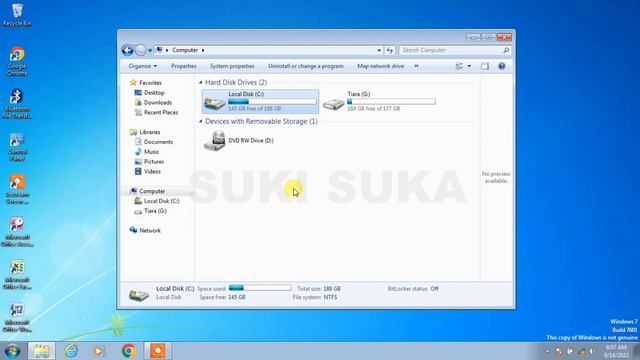The width and height of the screenshot is (640, 360).
Task: Open the Videos library
Action: [x=152, y=172]
